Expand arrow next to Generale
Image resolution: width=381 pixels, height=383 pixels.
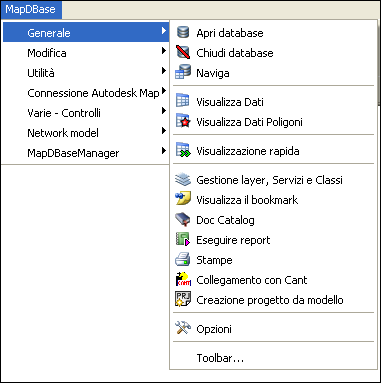163,31
